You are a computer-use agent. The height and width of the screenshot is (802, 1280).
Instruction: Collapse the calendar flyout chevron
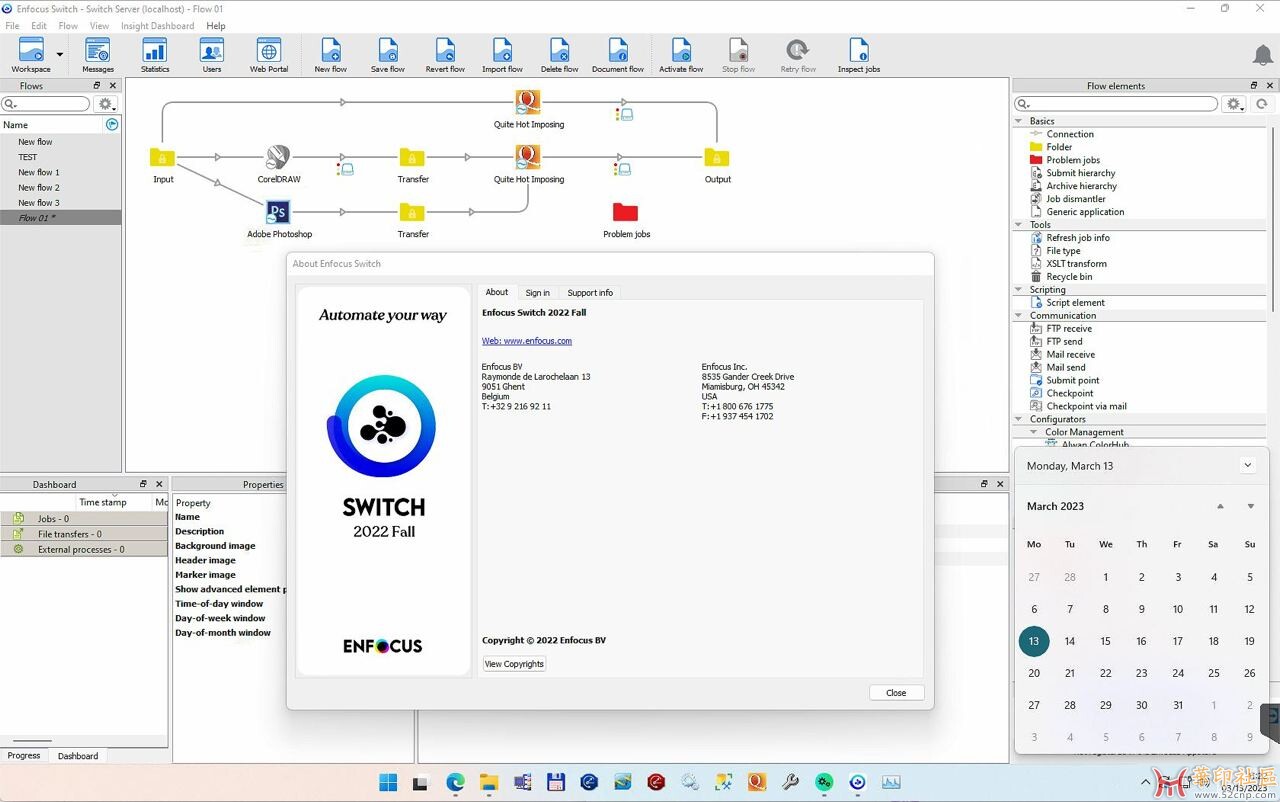pyautogui.click(x=1247, y=465)
